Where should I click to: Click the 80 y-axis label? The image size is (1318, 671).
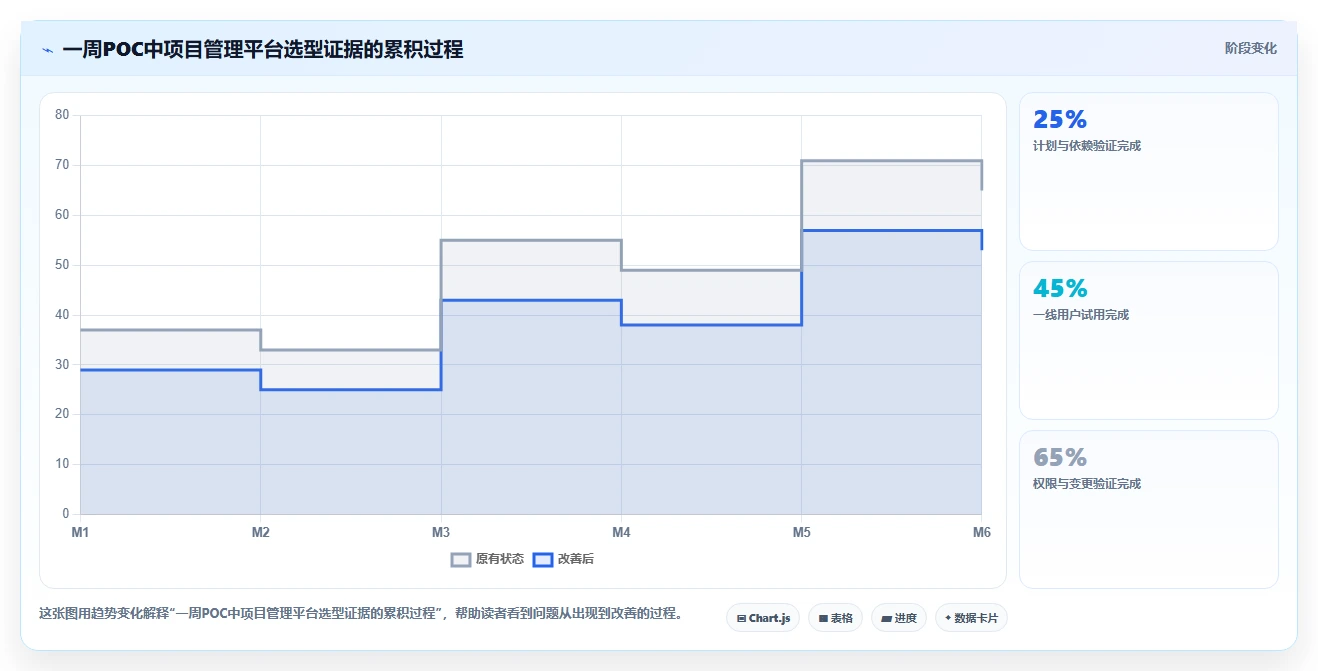click(62, 115)
